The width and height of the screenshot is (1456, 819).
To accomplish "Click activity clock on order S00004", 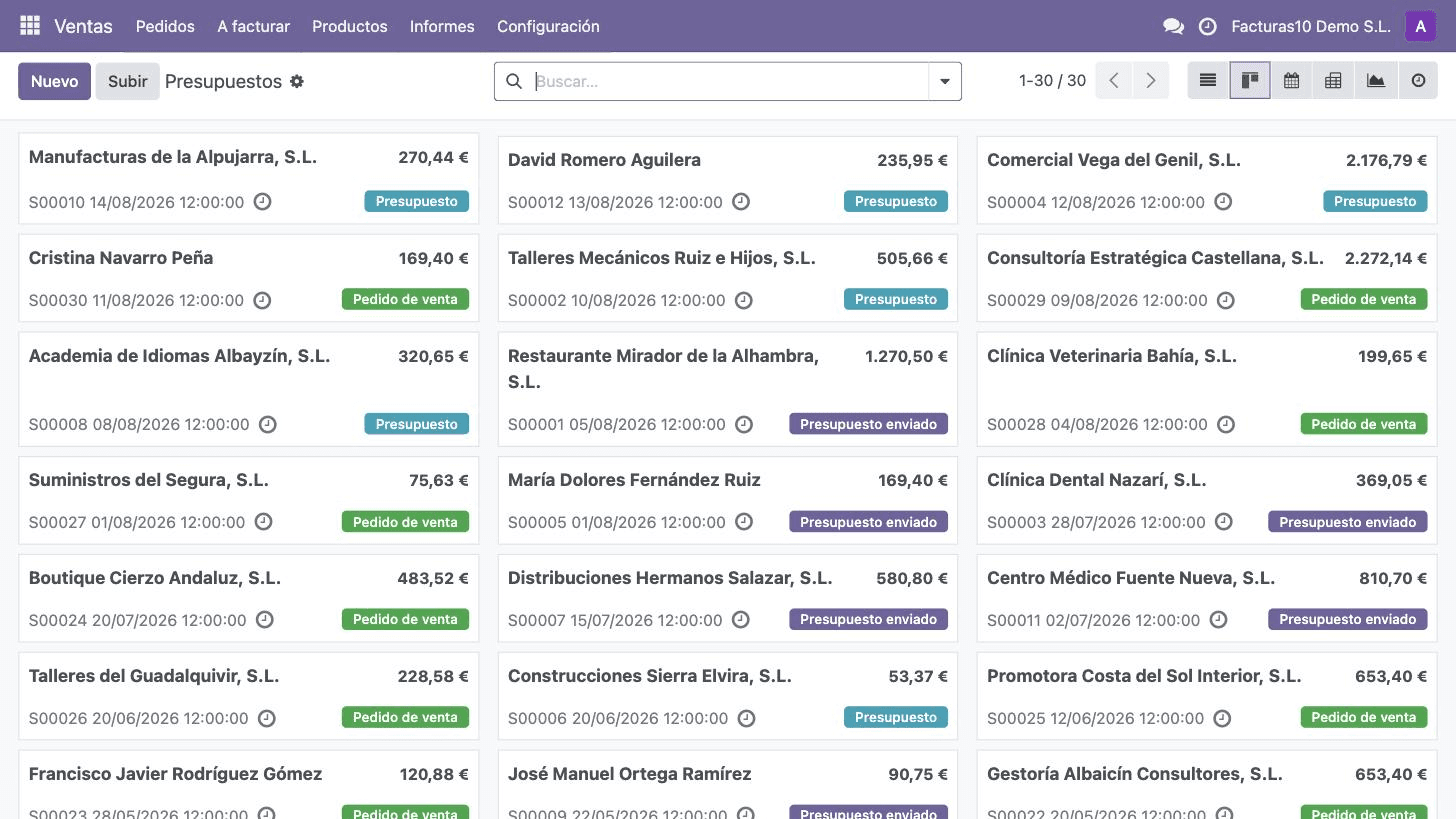I will click(x=1223, y=202).
